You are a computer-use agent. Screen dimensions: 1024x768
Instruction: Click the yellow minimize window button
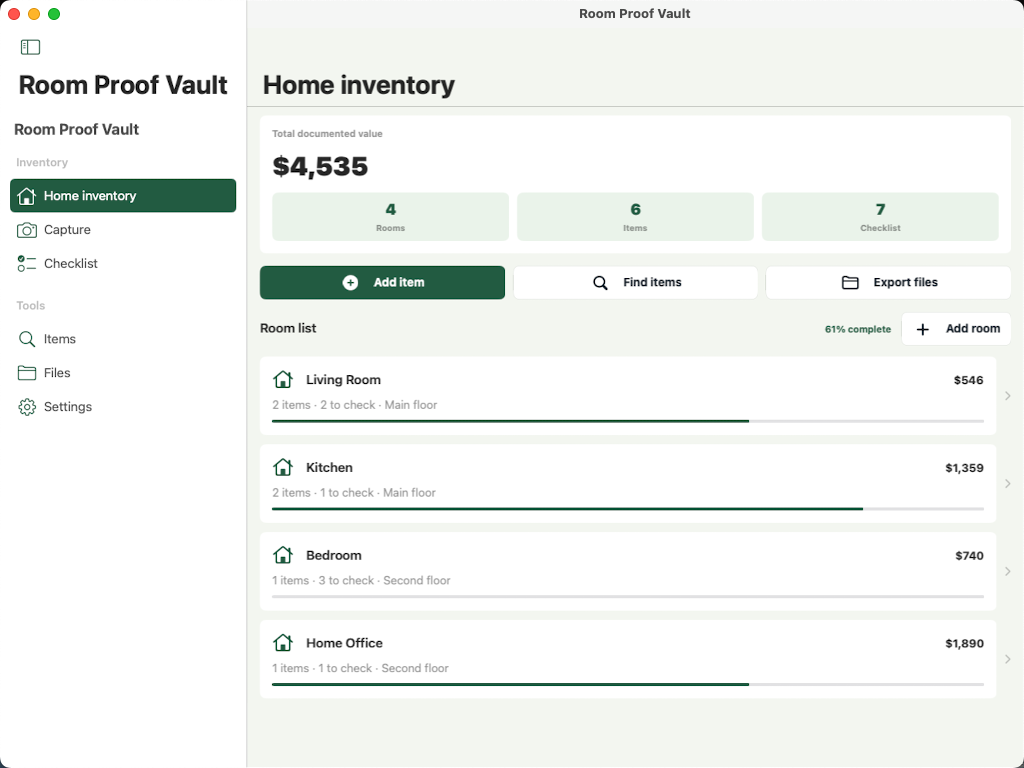pyautogui.click(x=34, y=14)
